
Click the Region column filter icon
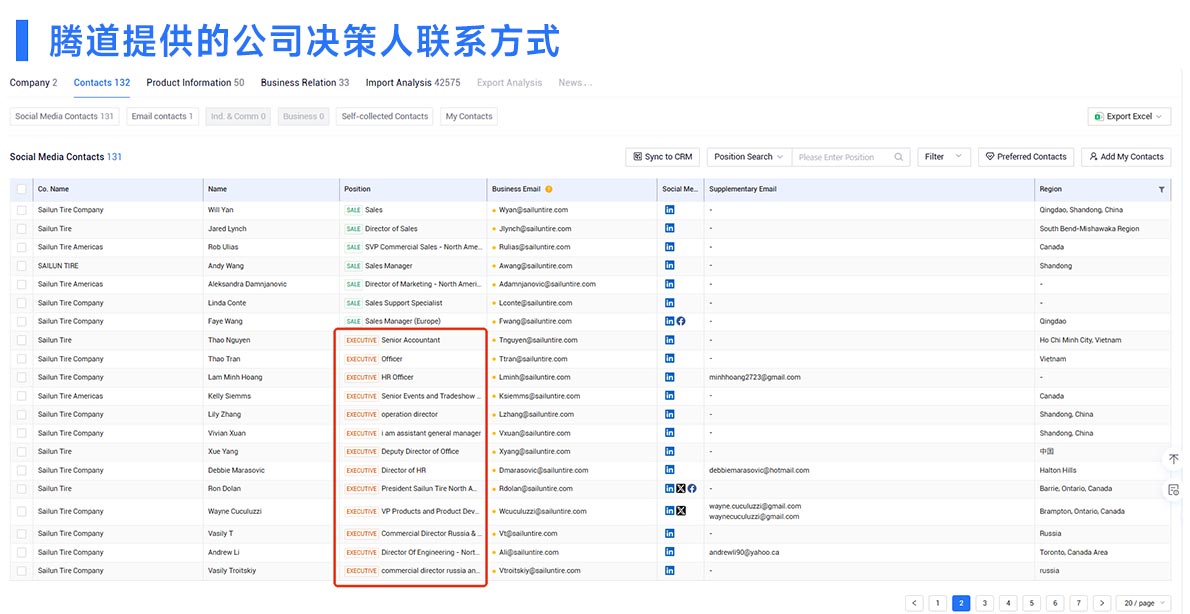pos(1161,190)
